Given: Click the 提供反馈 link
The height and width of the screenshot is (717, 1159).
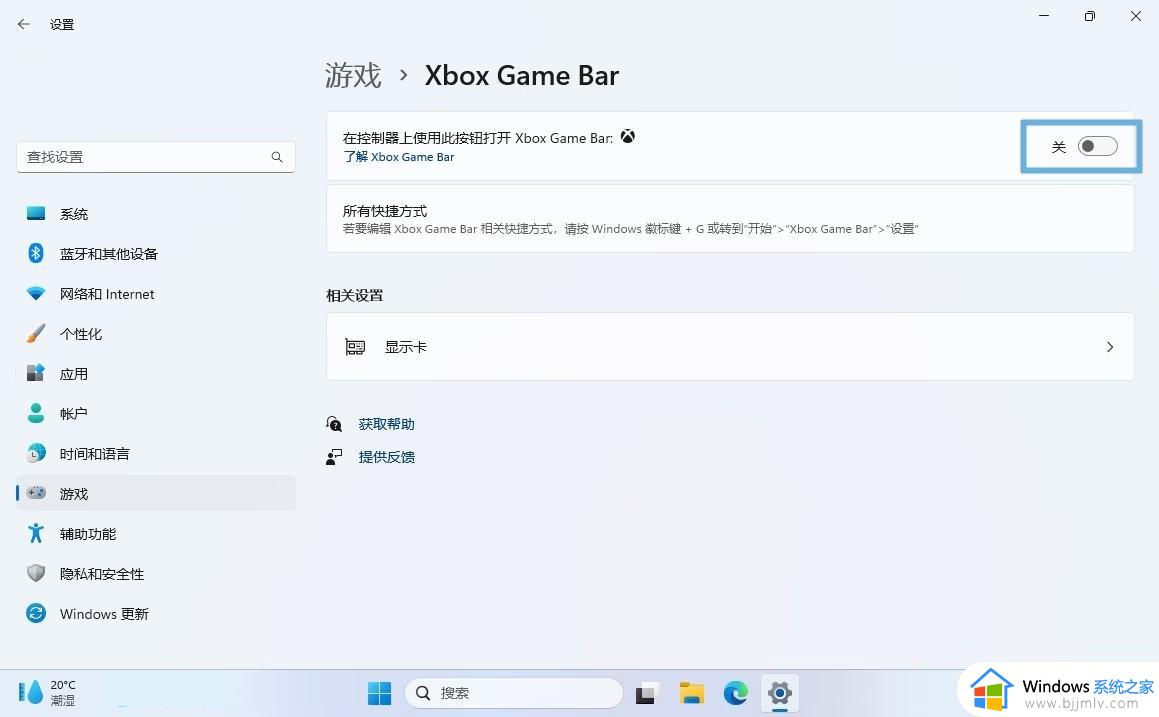Looking at the screenshot, I should [386, 457].
